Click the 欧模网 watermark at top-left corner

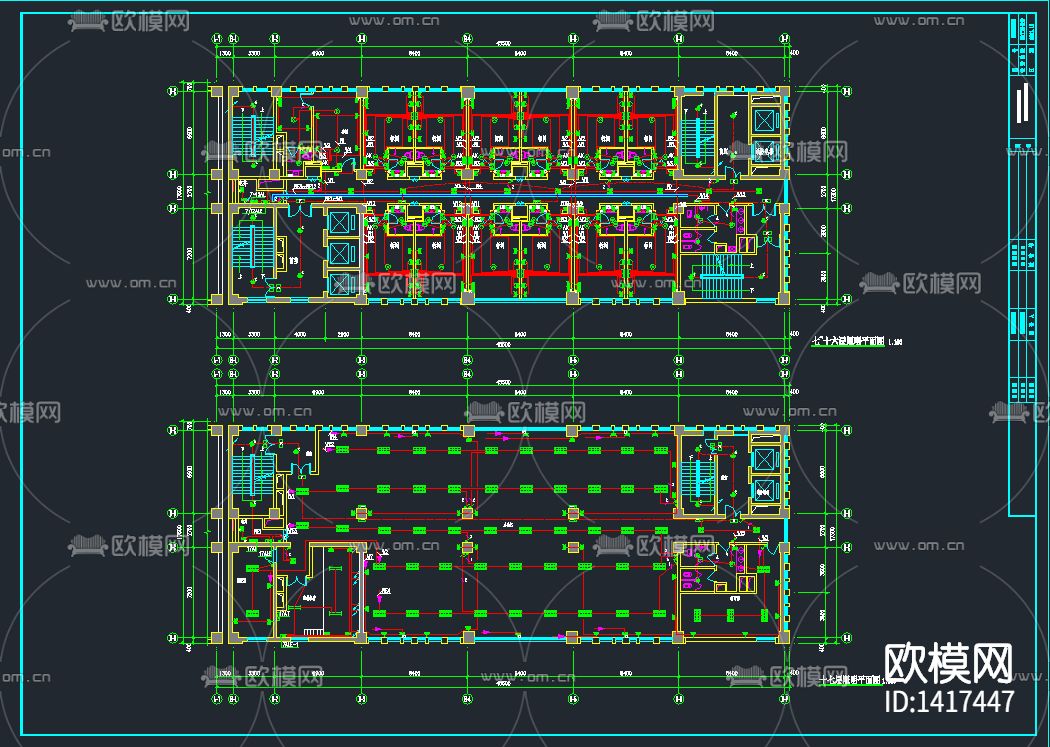[x=129, y=21]
